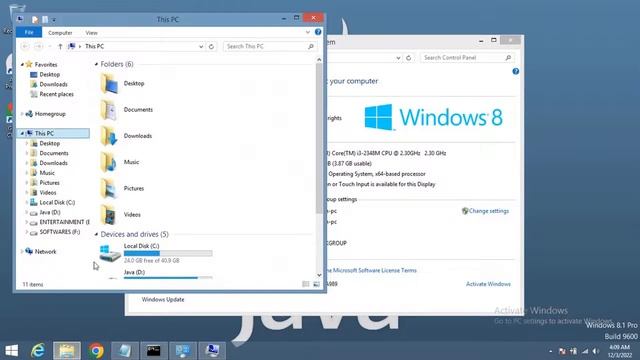Image resolution: width=640 pixels, height=360 pixels.
Task: Open the Pictures folder icon in Folders list
Action: point(109,188)
